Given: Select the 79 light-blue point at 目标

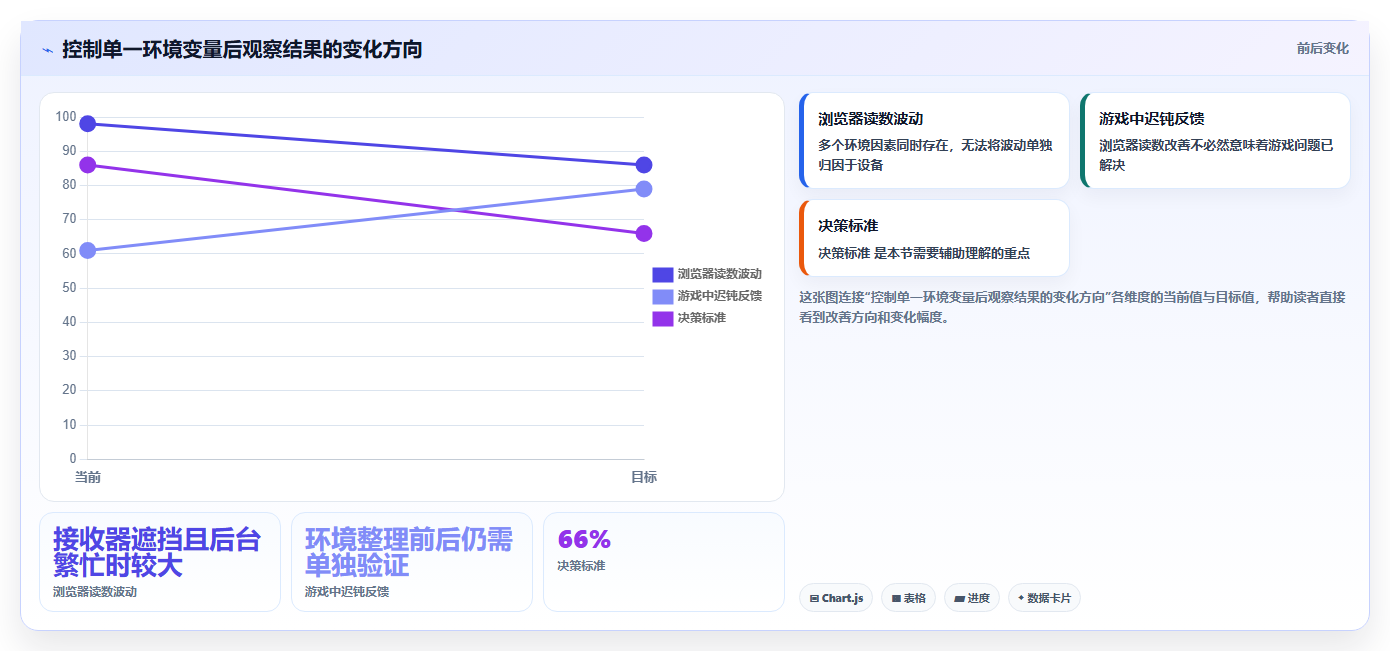Looking at the screenshot, I should 644,189.
